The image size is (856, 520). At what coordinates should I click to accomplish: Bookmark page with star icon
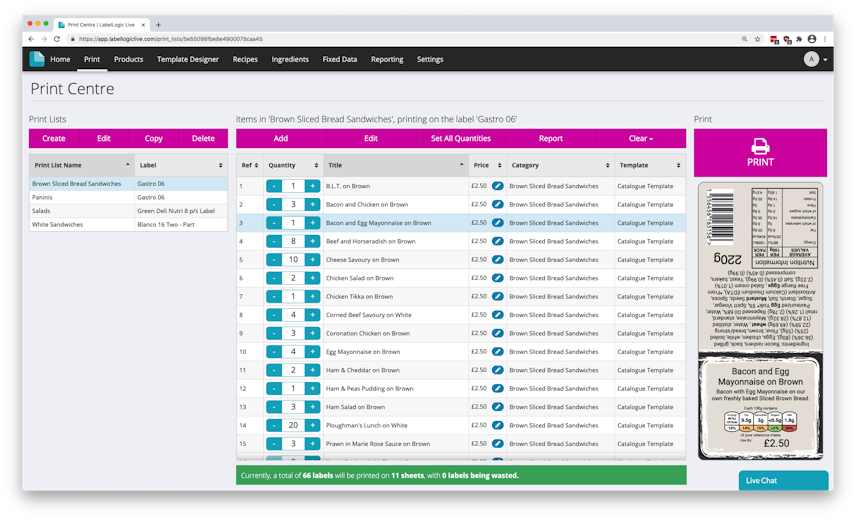757,39
